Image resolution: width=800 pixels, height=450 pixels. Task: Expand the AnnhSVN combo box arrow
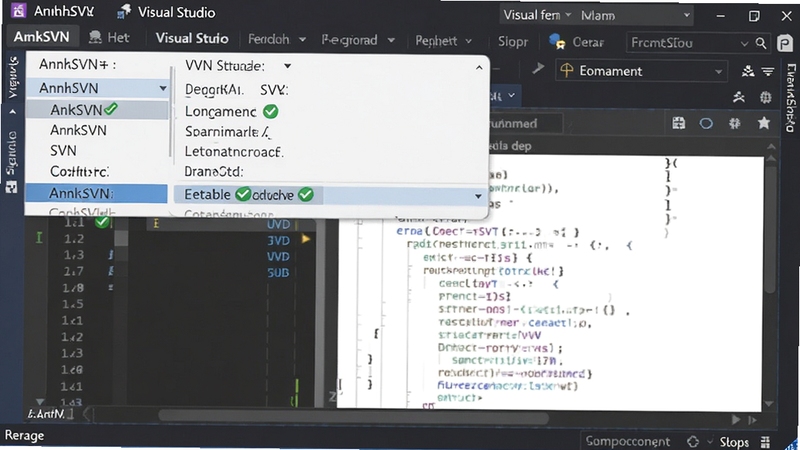coord(163,89)
